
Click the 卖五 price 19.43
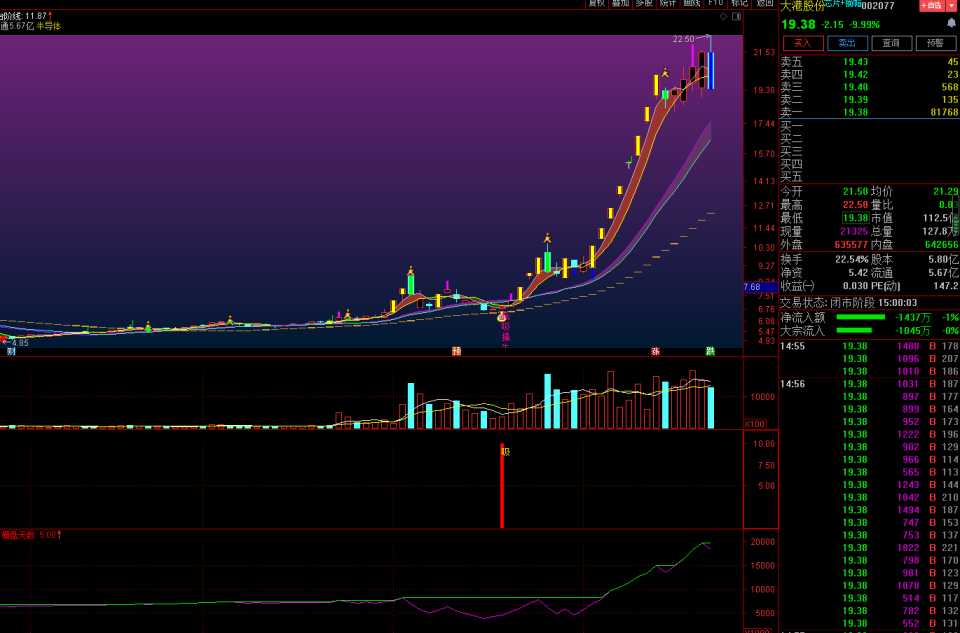coord(855,62)
